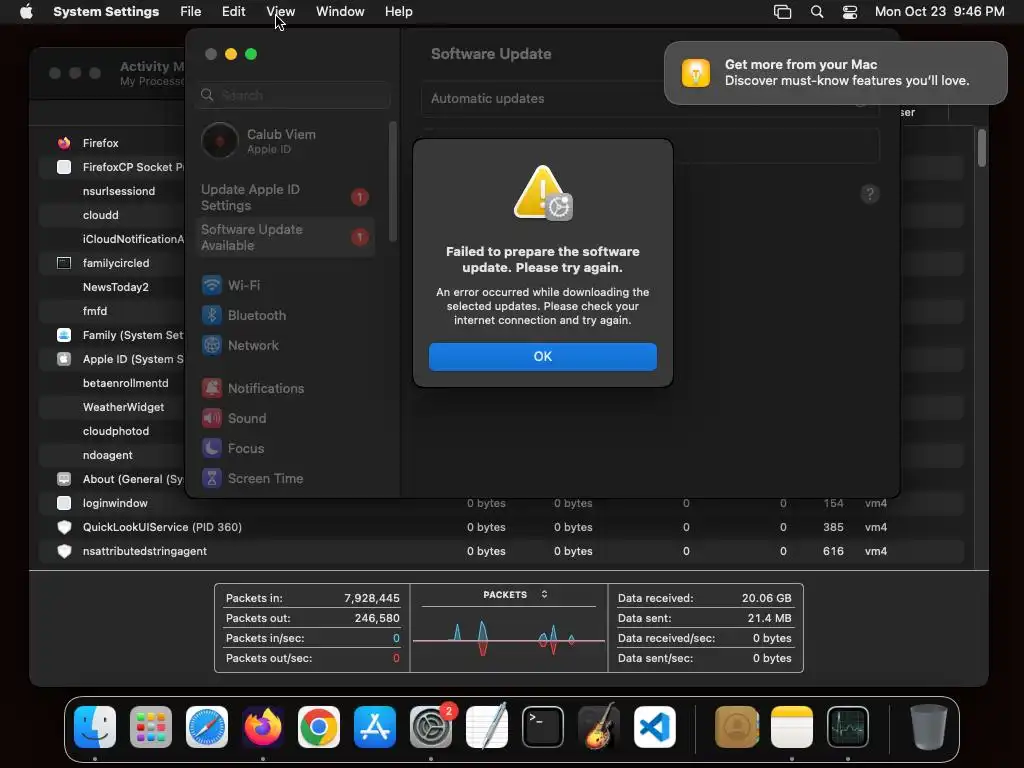Click the date and time in menu bar
1024x768 pixels.
pyautogui.click(x=939, y=12)
